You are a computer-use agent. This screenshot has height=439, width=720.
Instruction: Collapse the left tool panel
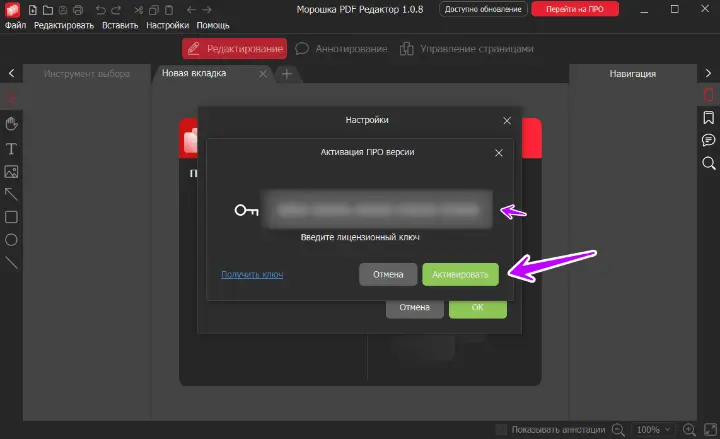click(11, 73)
